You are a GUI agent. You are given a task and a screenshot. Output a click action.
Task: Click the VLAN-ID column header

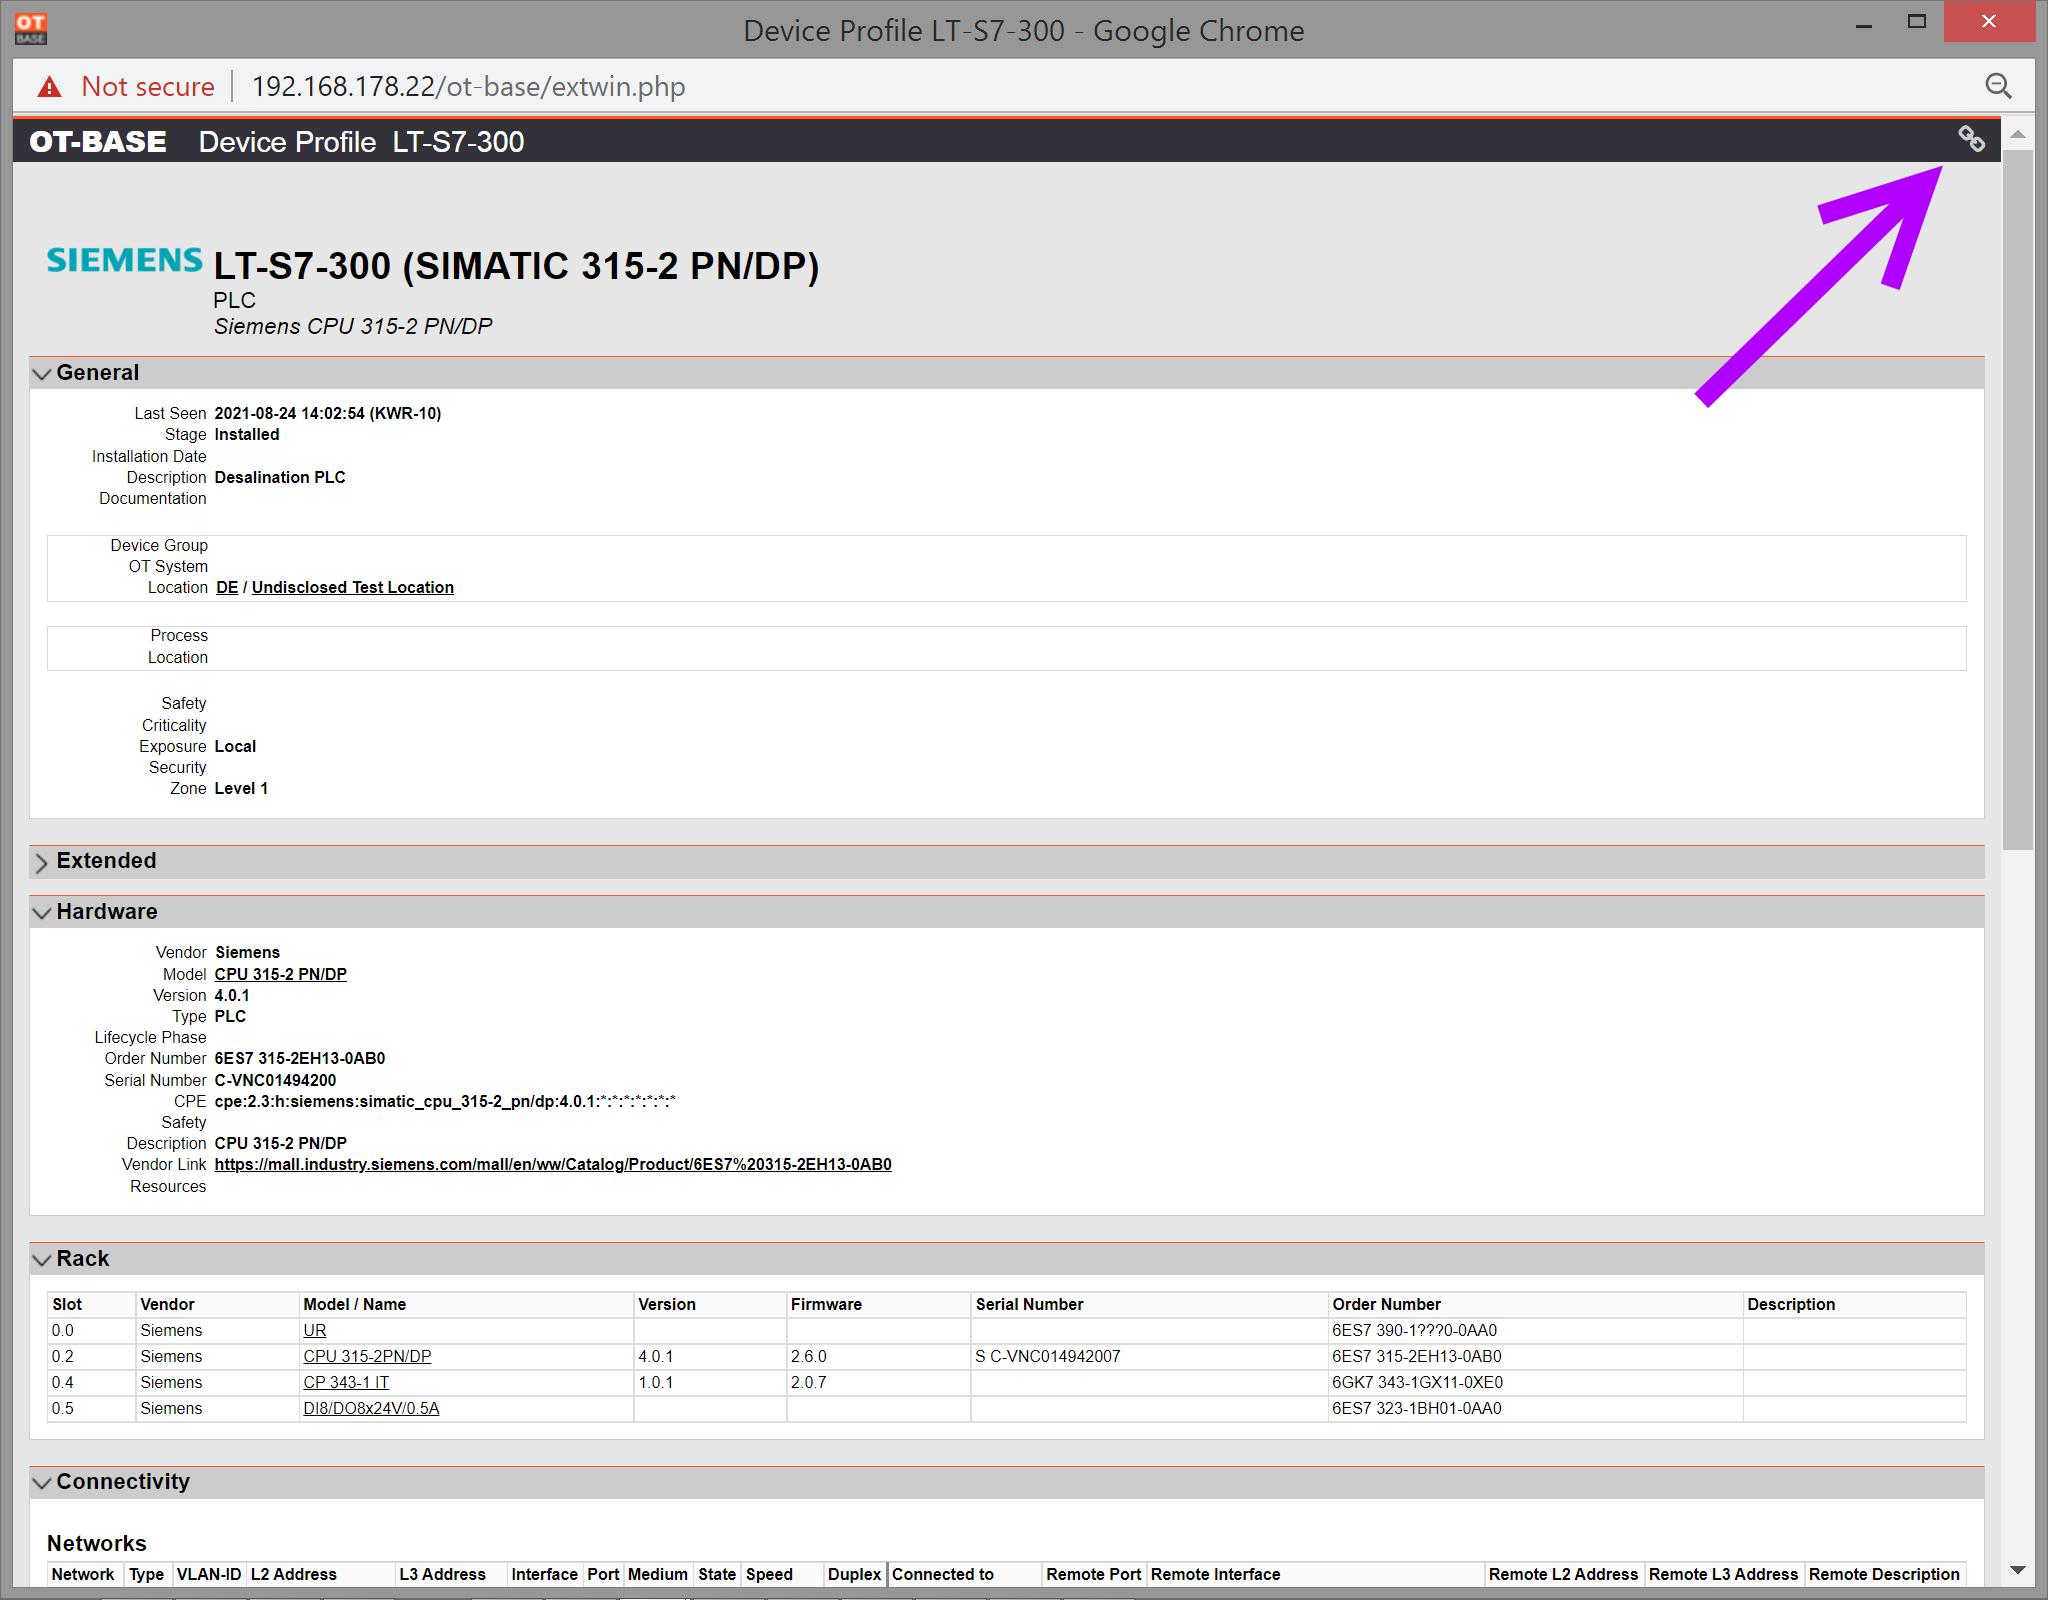pos(209,1574)
